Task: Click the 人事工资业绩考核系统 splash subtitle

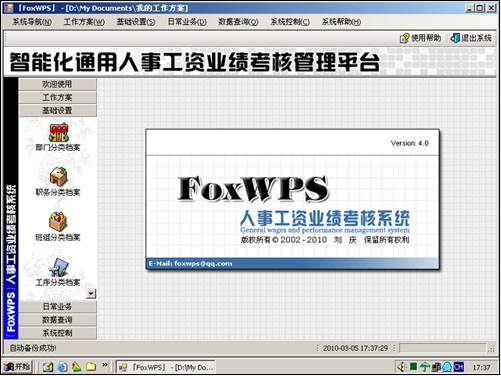Action: click(x=325, y=218)
